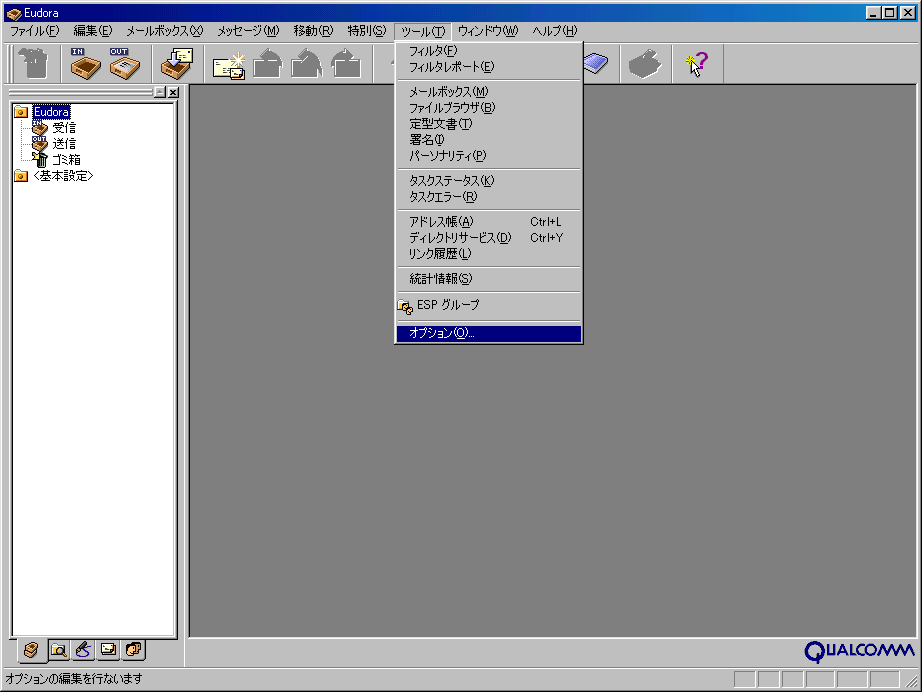Close the mailbox side panel

[173, 92]
